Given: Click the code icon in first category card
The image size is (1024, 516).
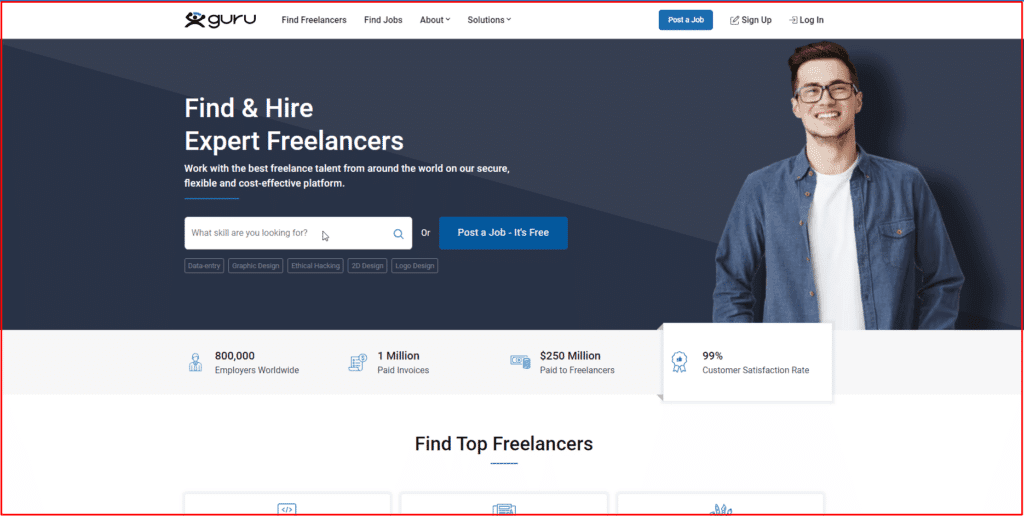Looking at the screenshot, I should coord(287,509).
